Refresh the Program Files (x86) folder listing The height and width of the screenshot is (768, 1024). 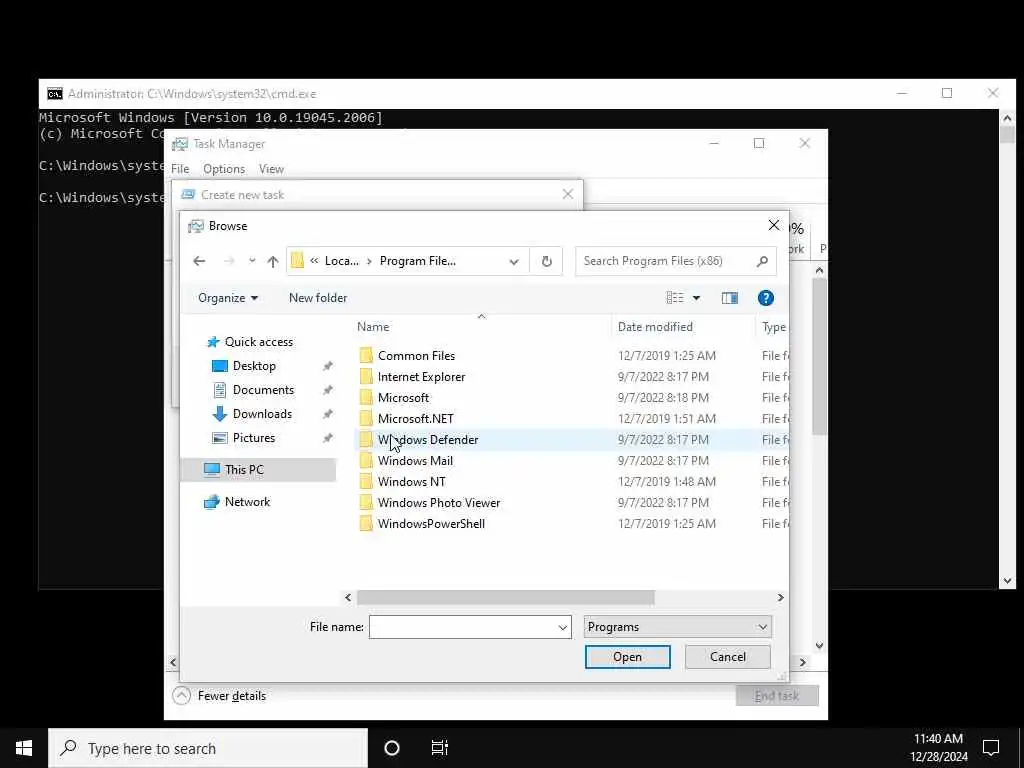click(x=547, y=261)
